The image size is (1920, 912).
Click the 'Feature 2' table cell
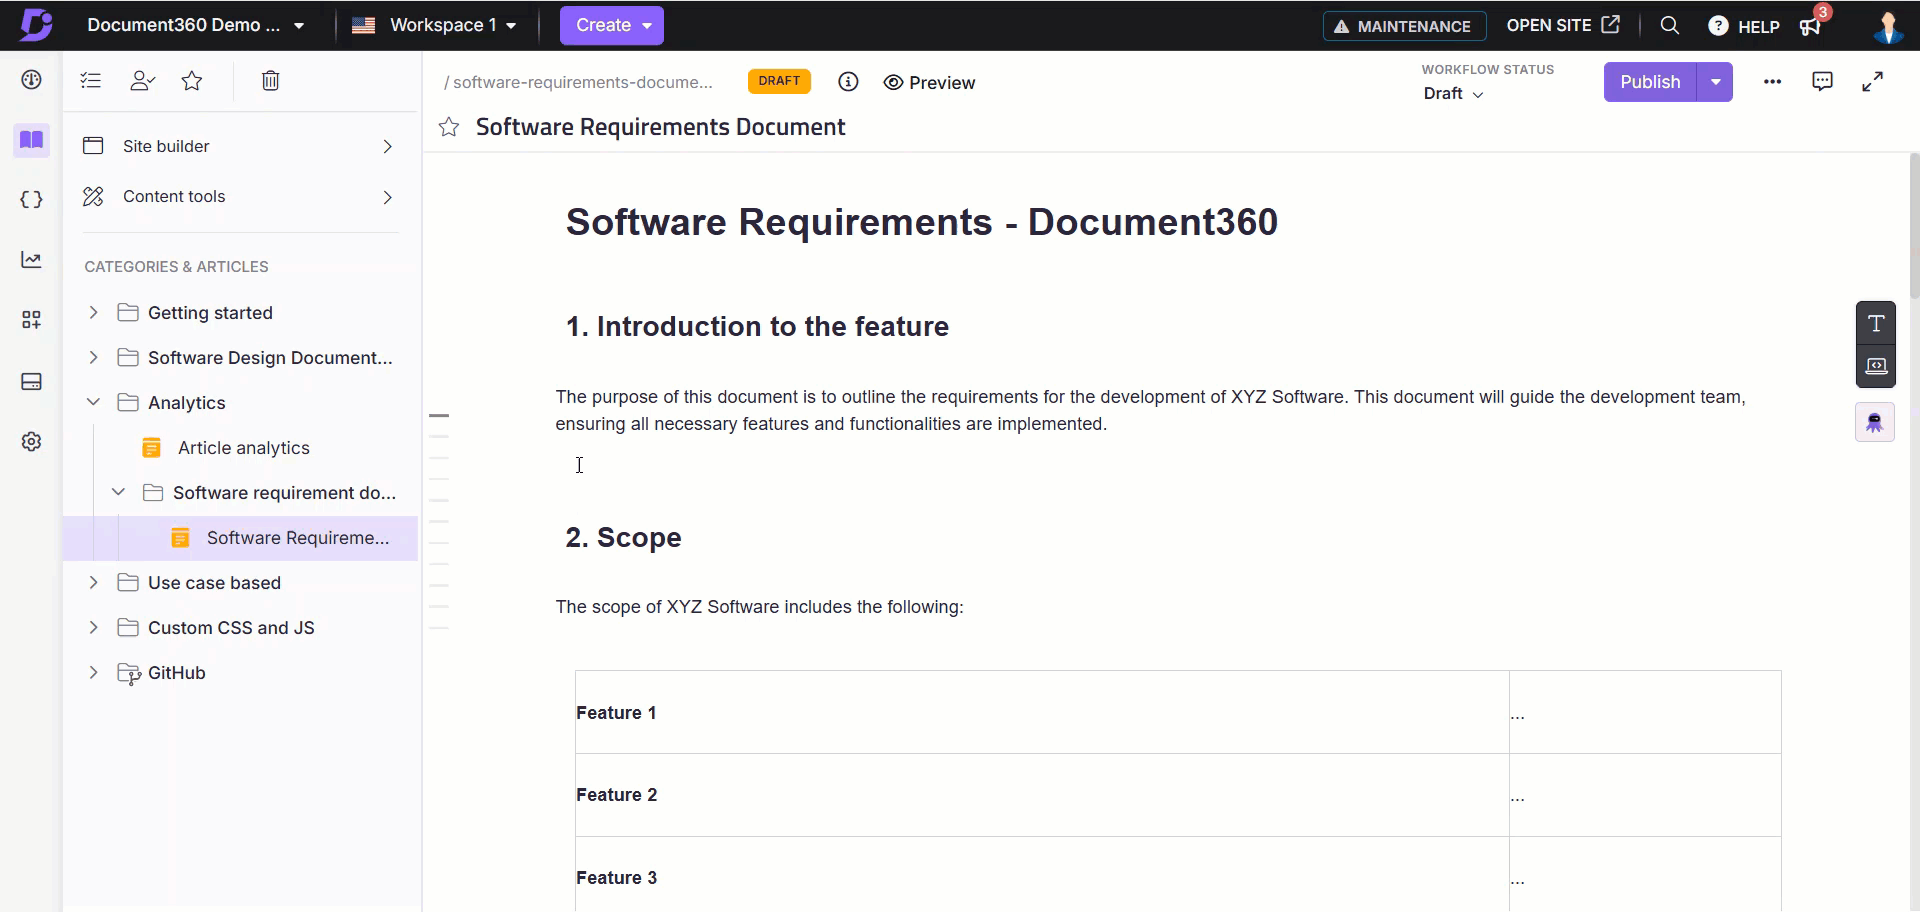[x=1042, y=795]
